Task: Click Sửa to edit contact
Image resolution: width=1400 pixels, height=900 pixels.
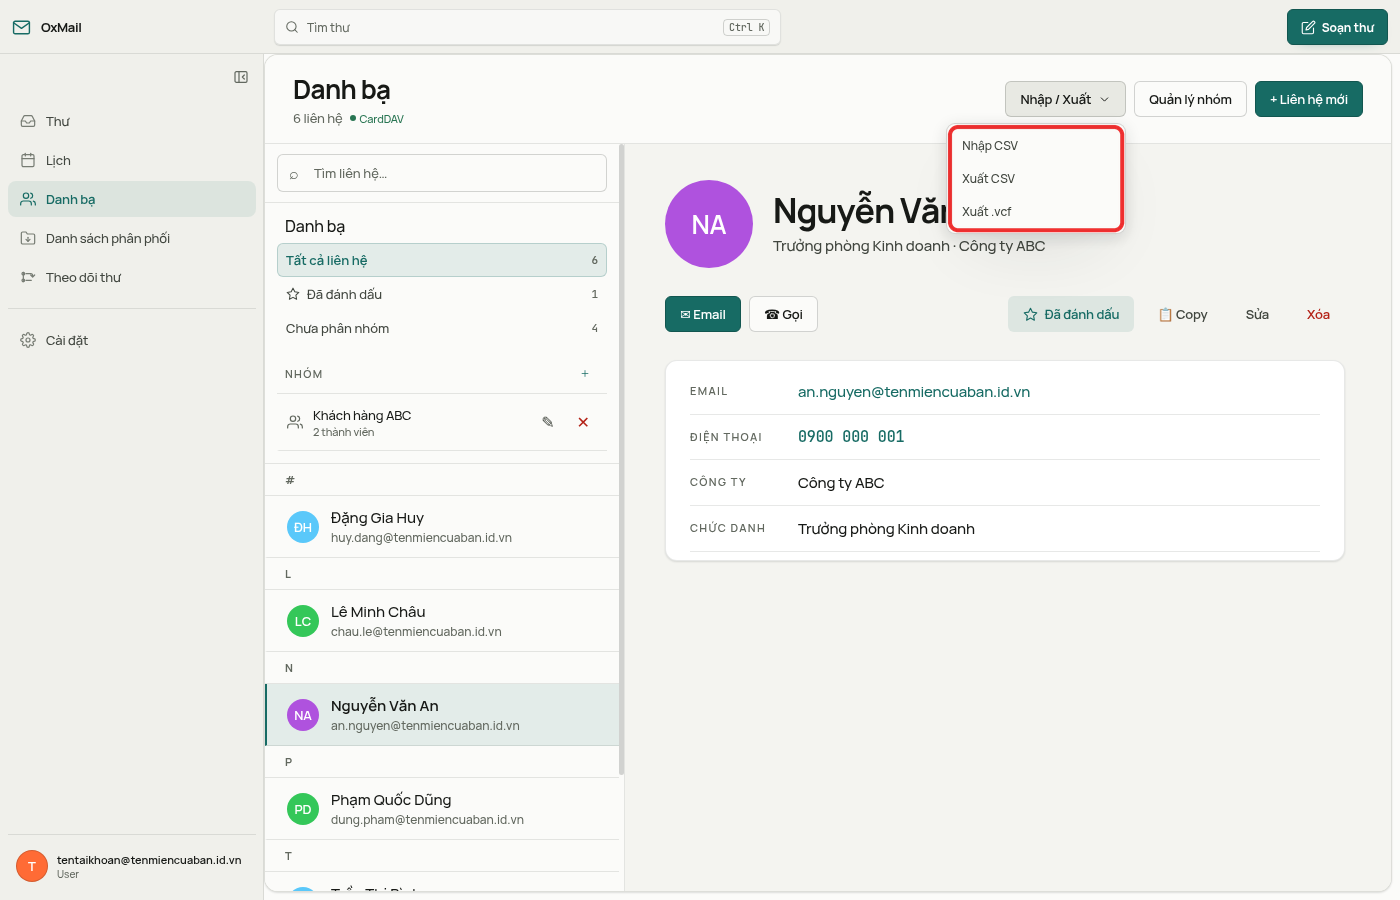Action: (1257, 314)
